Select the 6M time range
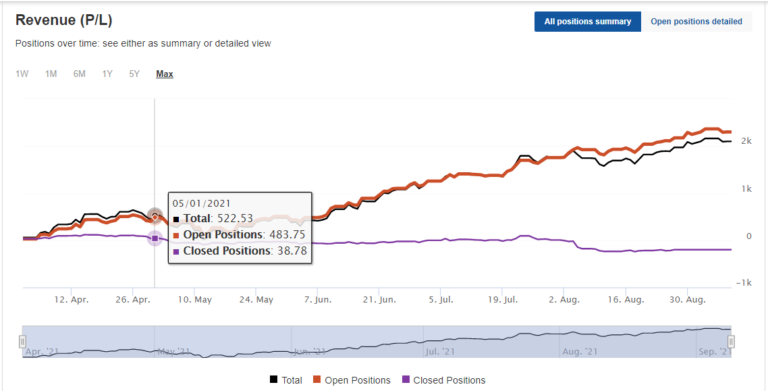Image resolution: width=768 pixels, height=391 pixels. tap(79, 74)
